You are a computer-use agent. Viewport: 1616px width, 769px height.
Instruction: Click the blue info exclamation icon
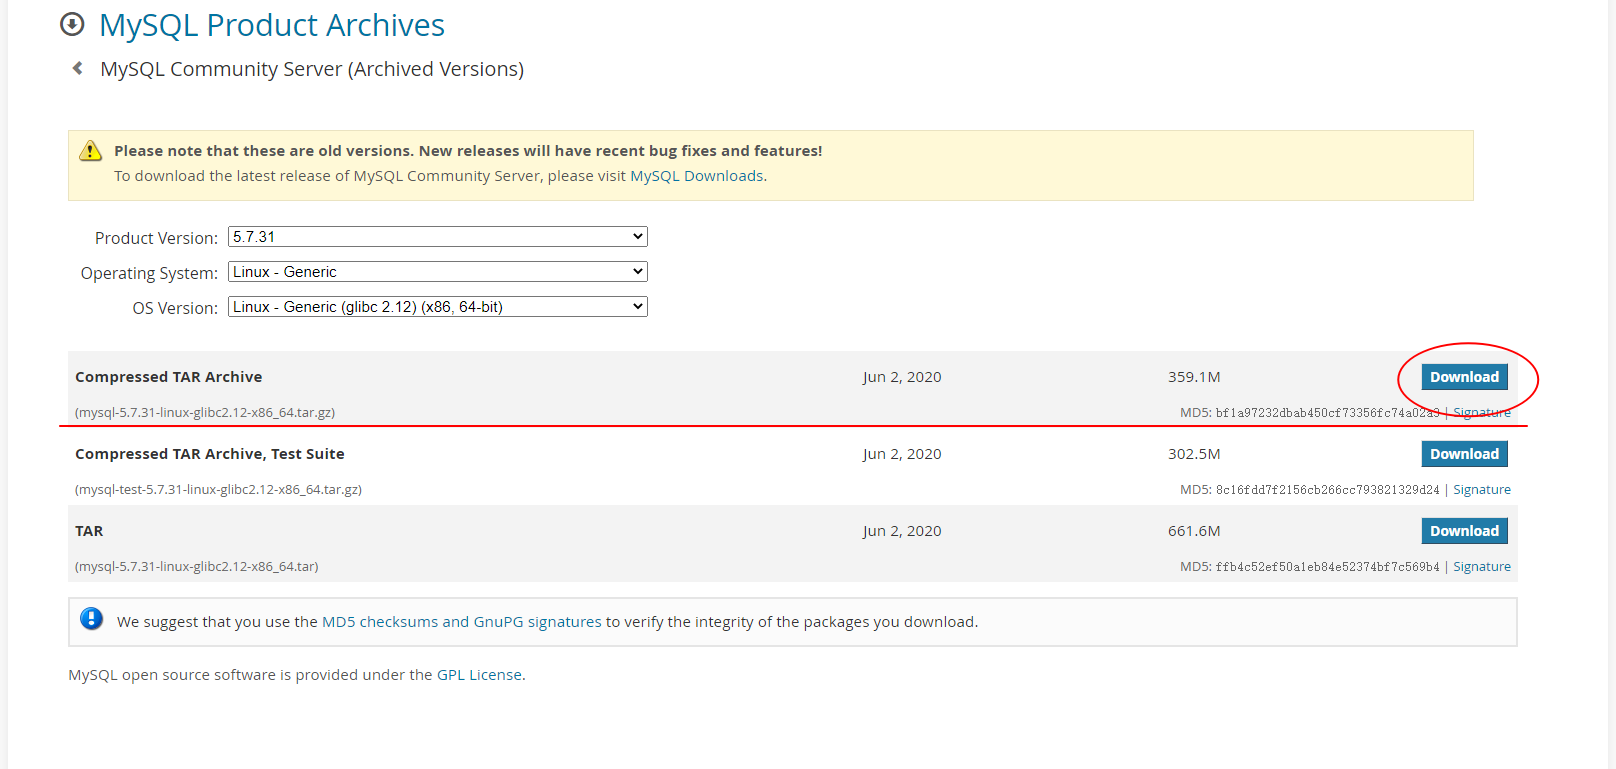(x=91, y=619)
